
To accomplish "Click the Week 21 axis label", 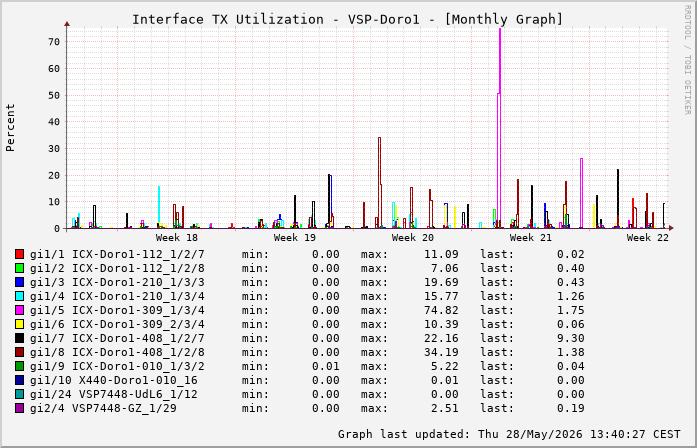I will click(x=531, y=238).
